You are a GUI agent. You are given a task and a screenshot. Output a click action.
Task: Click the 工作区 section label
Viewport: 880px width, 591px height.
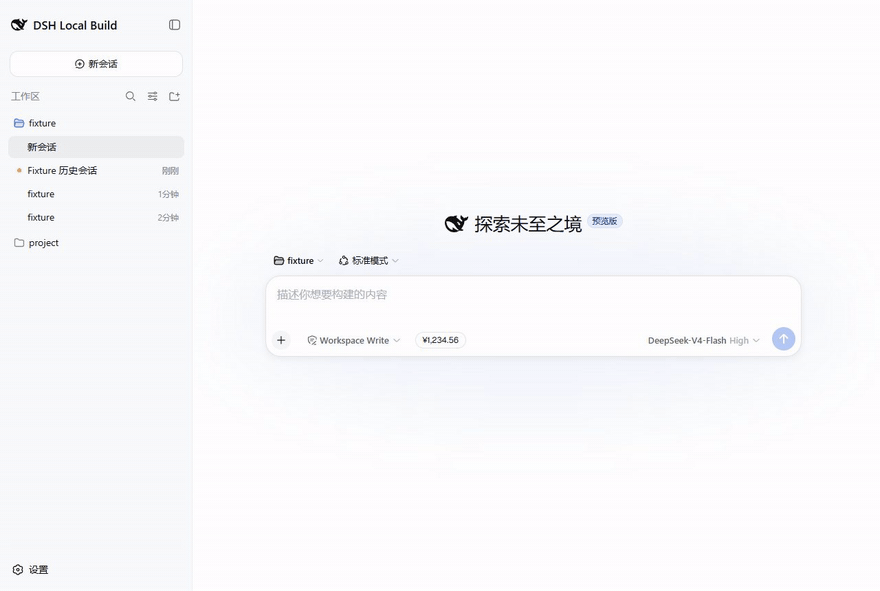25,97
